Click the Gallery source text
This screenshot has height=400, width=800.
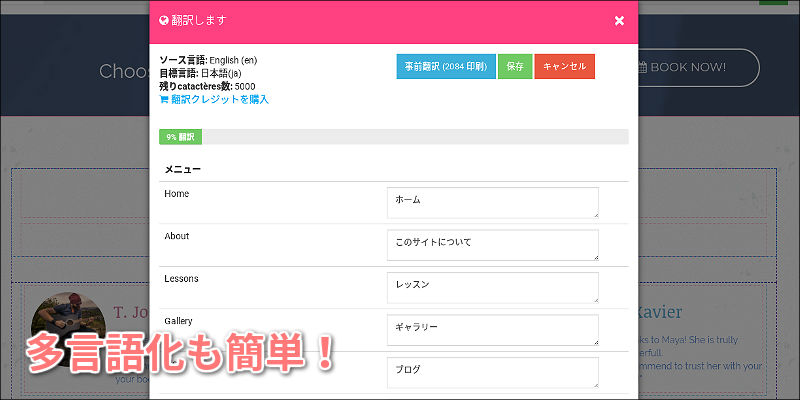point(179,321)
